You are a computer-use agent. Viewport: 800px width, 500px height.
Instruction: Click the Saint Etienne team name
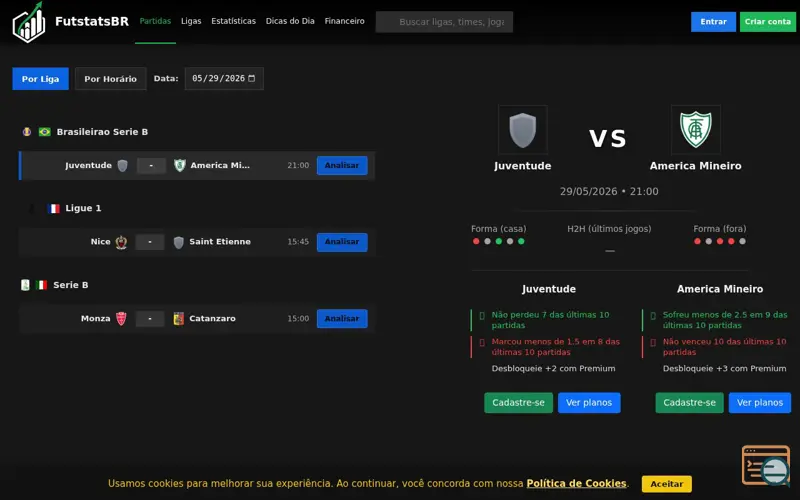(x=220, y=242)
